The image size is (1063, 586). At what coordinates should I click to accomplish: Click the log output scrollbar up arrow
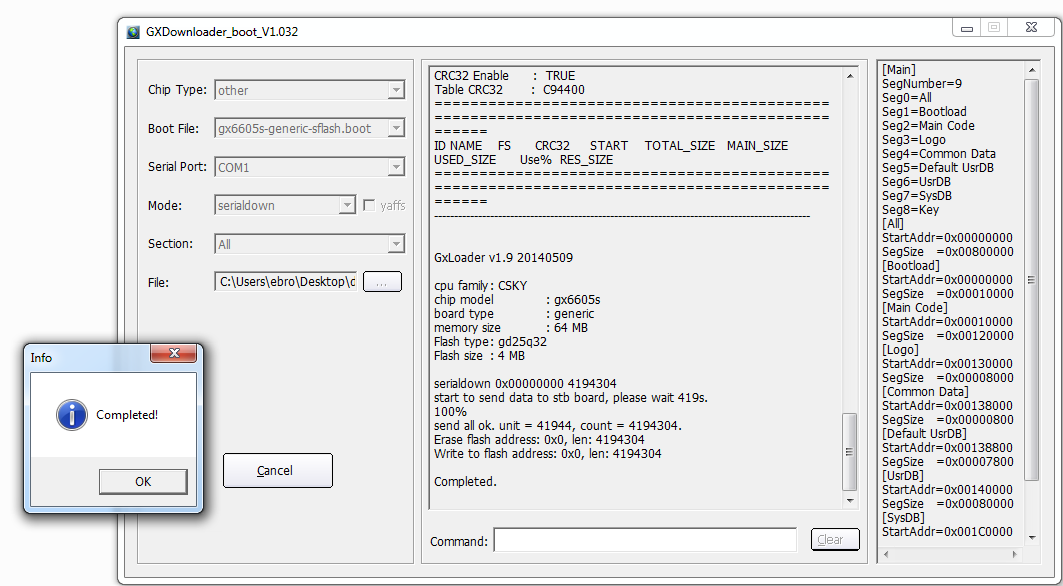click(851, 76)
